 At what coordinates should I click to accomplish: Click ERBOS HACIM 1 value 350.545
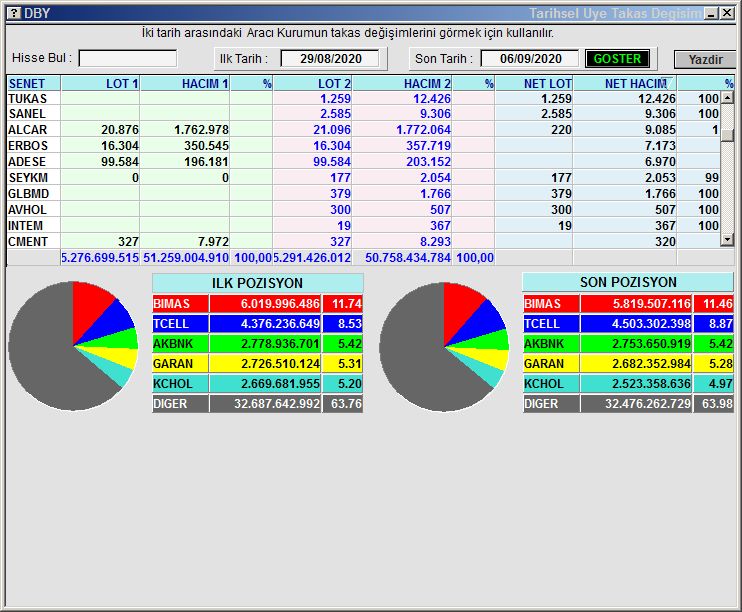pyautogui.click(x=206, y=145)
